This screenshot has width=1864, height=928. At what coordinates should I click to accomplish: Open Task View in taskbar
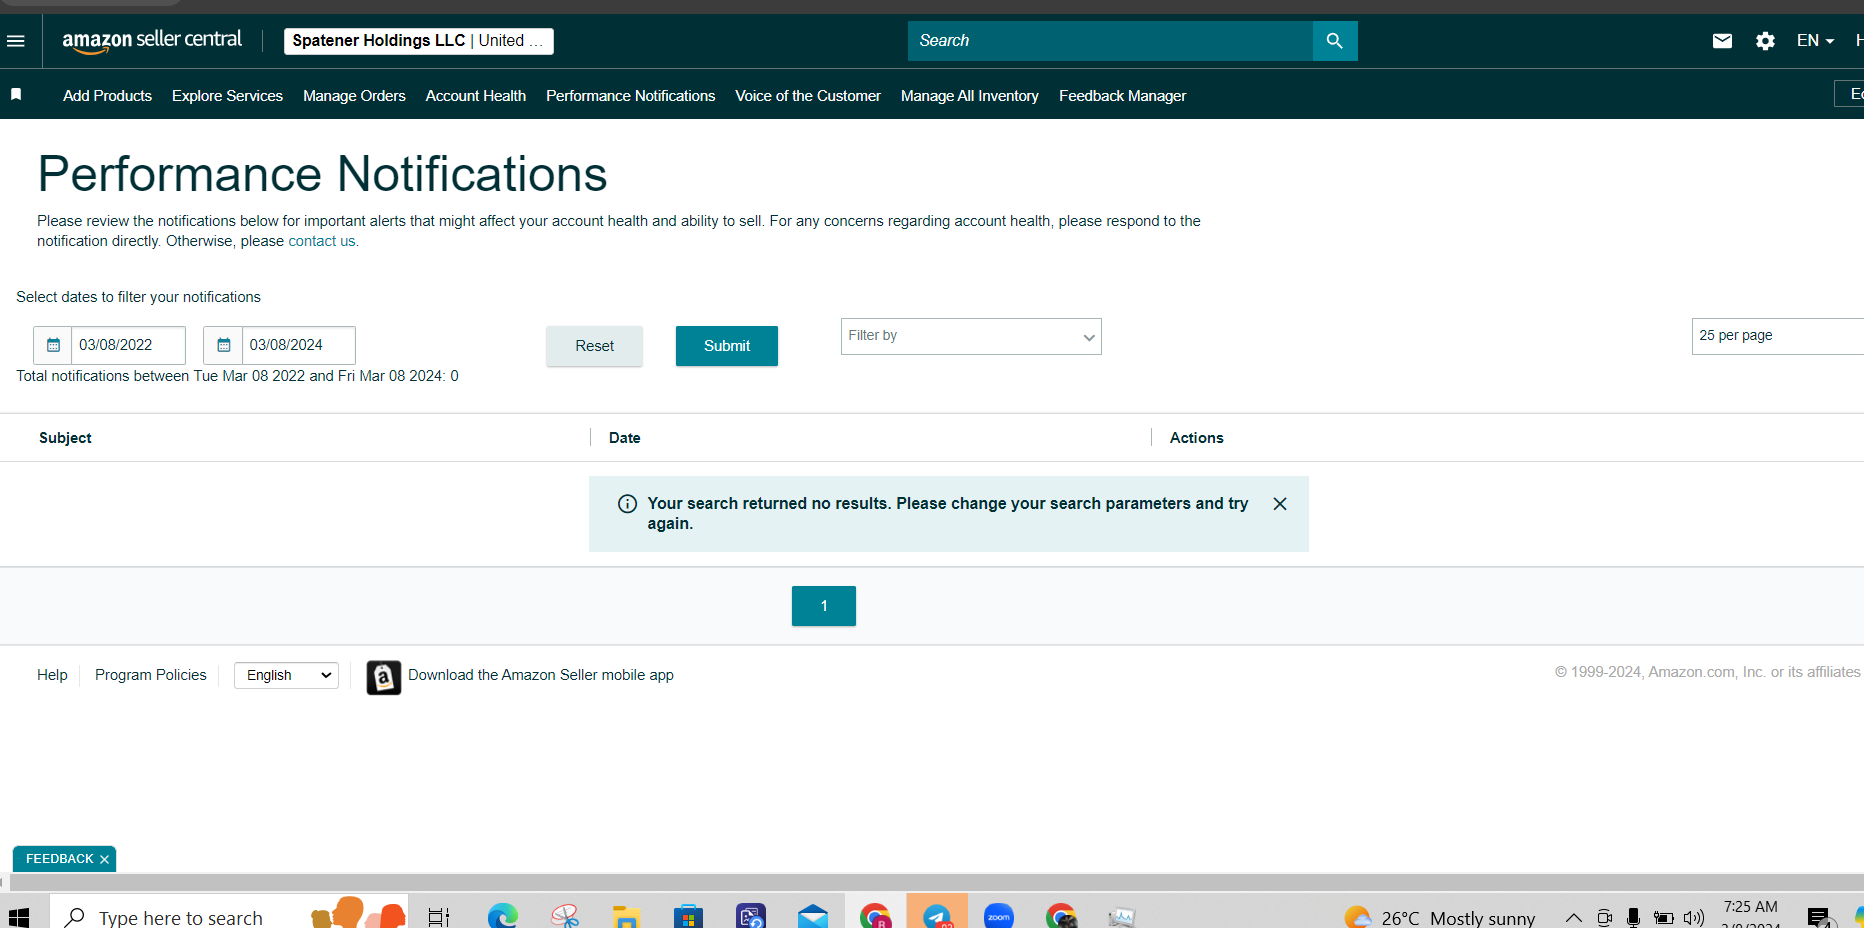coord(439,917)
